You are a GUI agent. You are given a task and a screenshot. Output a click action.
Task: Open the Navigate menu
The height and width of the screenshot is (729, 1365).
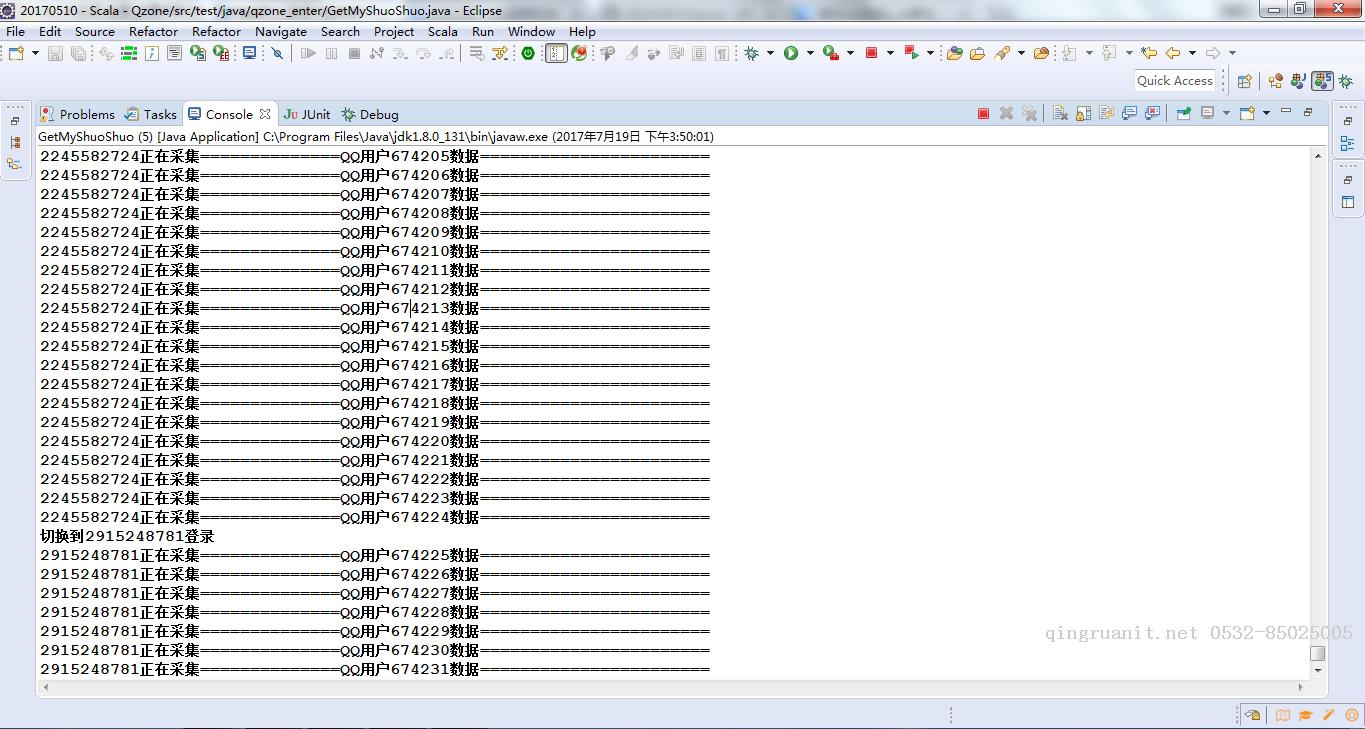pyautogui.click(x=281, y=31)
